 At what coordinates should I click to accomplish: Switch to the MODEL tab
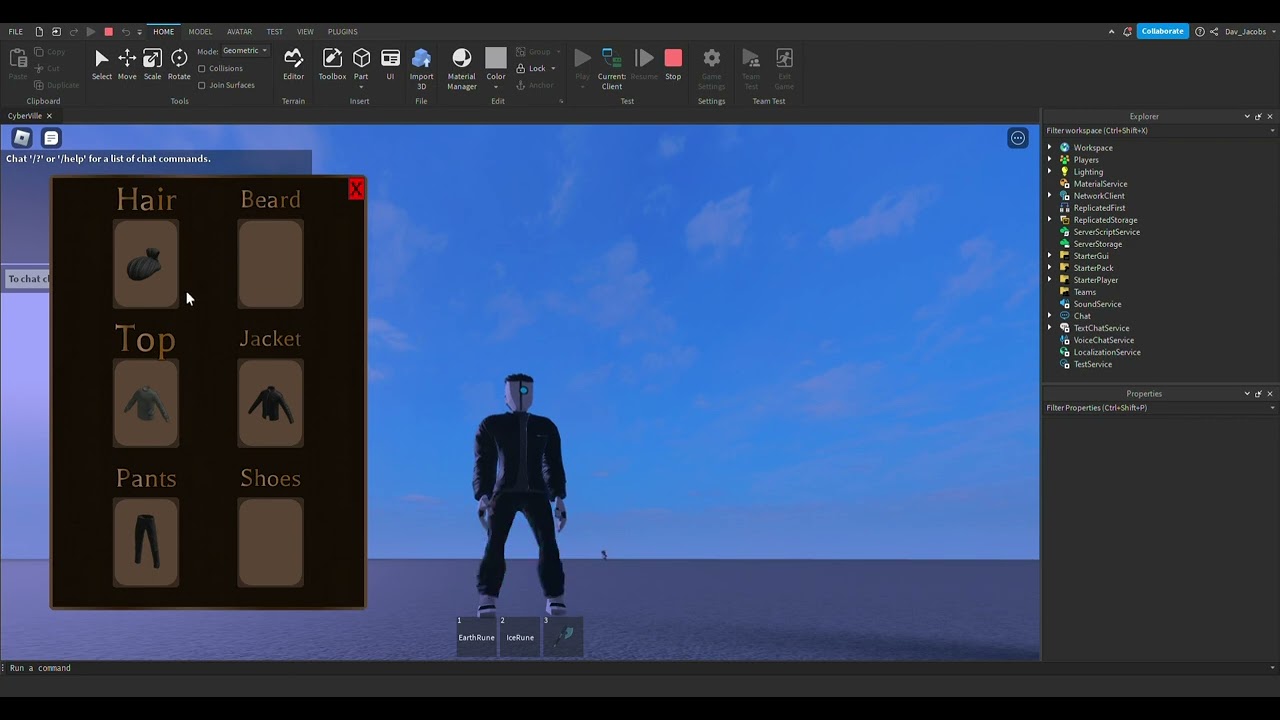(200, 31)
